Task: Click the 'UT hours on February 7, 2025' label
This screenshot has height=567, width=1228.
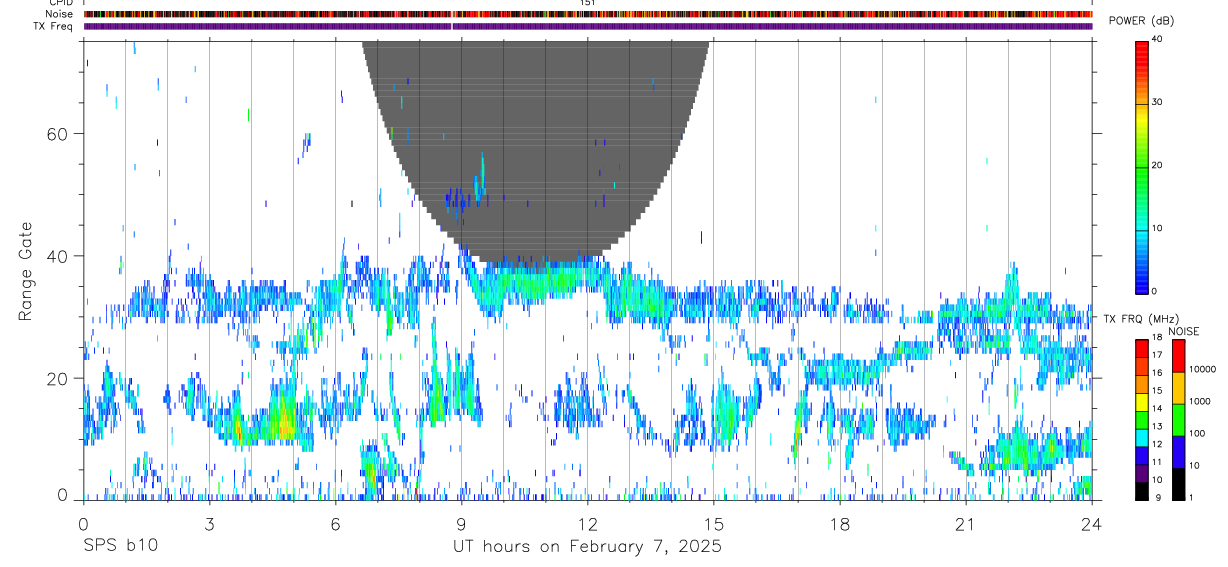Action: (586, 546)
